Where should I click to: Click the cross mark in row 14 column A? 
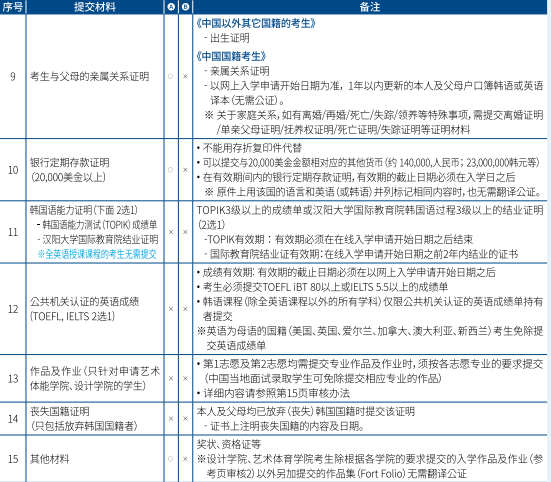point(171,418)
